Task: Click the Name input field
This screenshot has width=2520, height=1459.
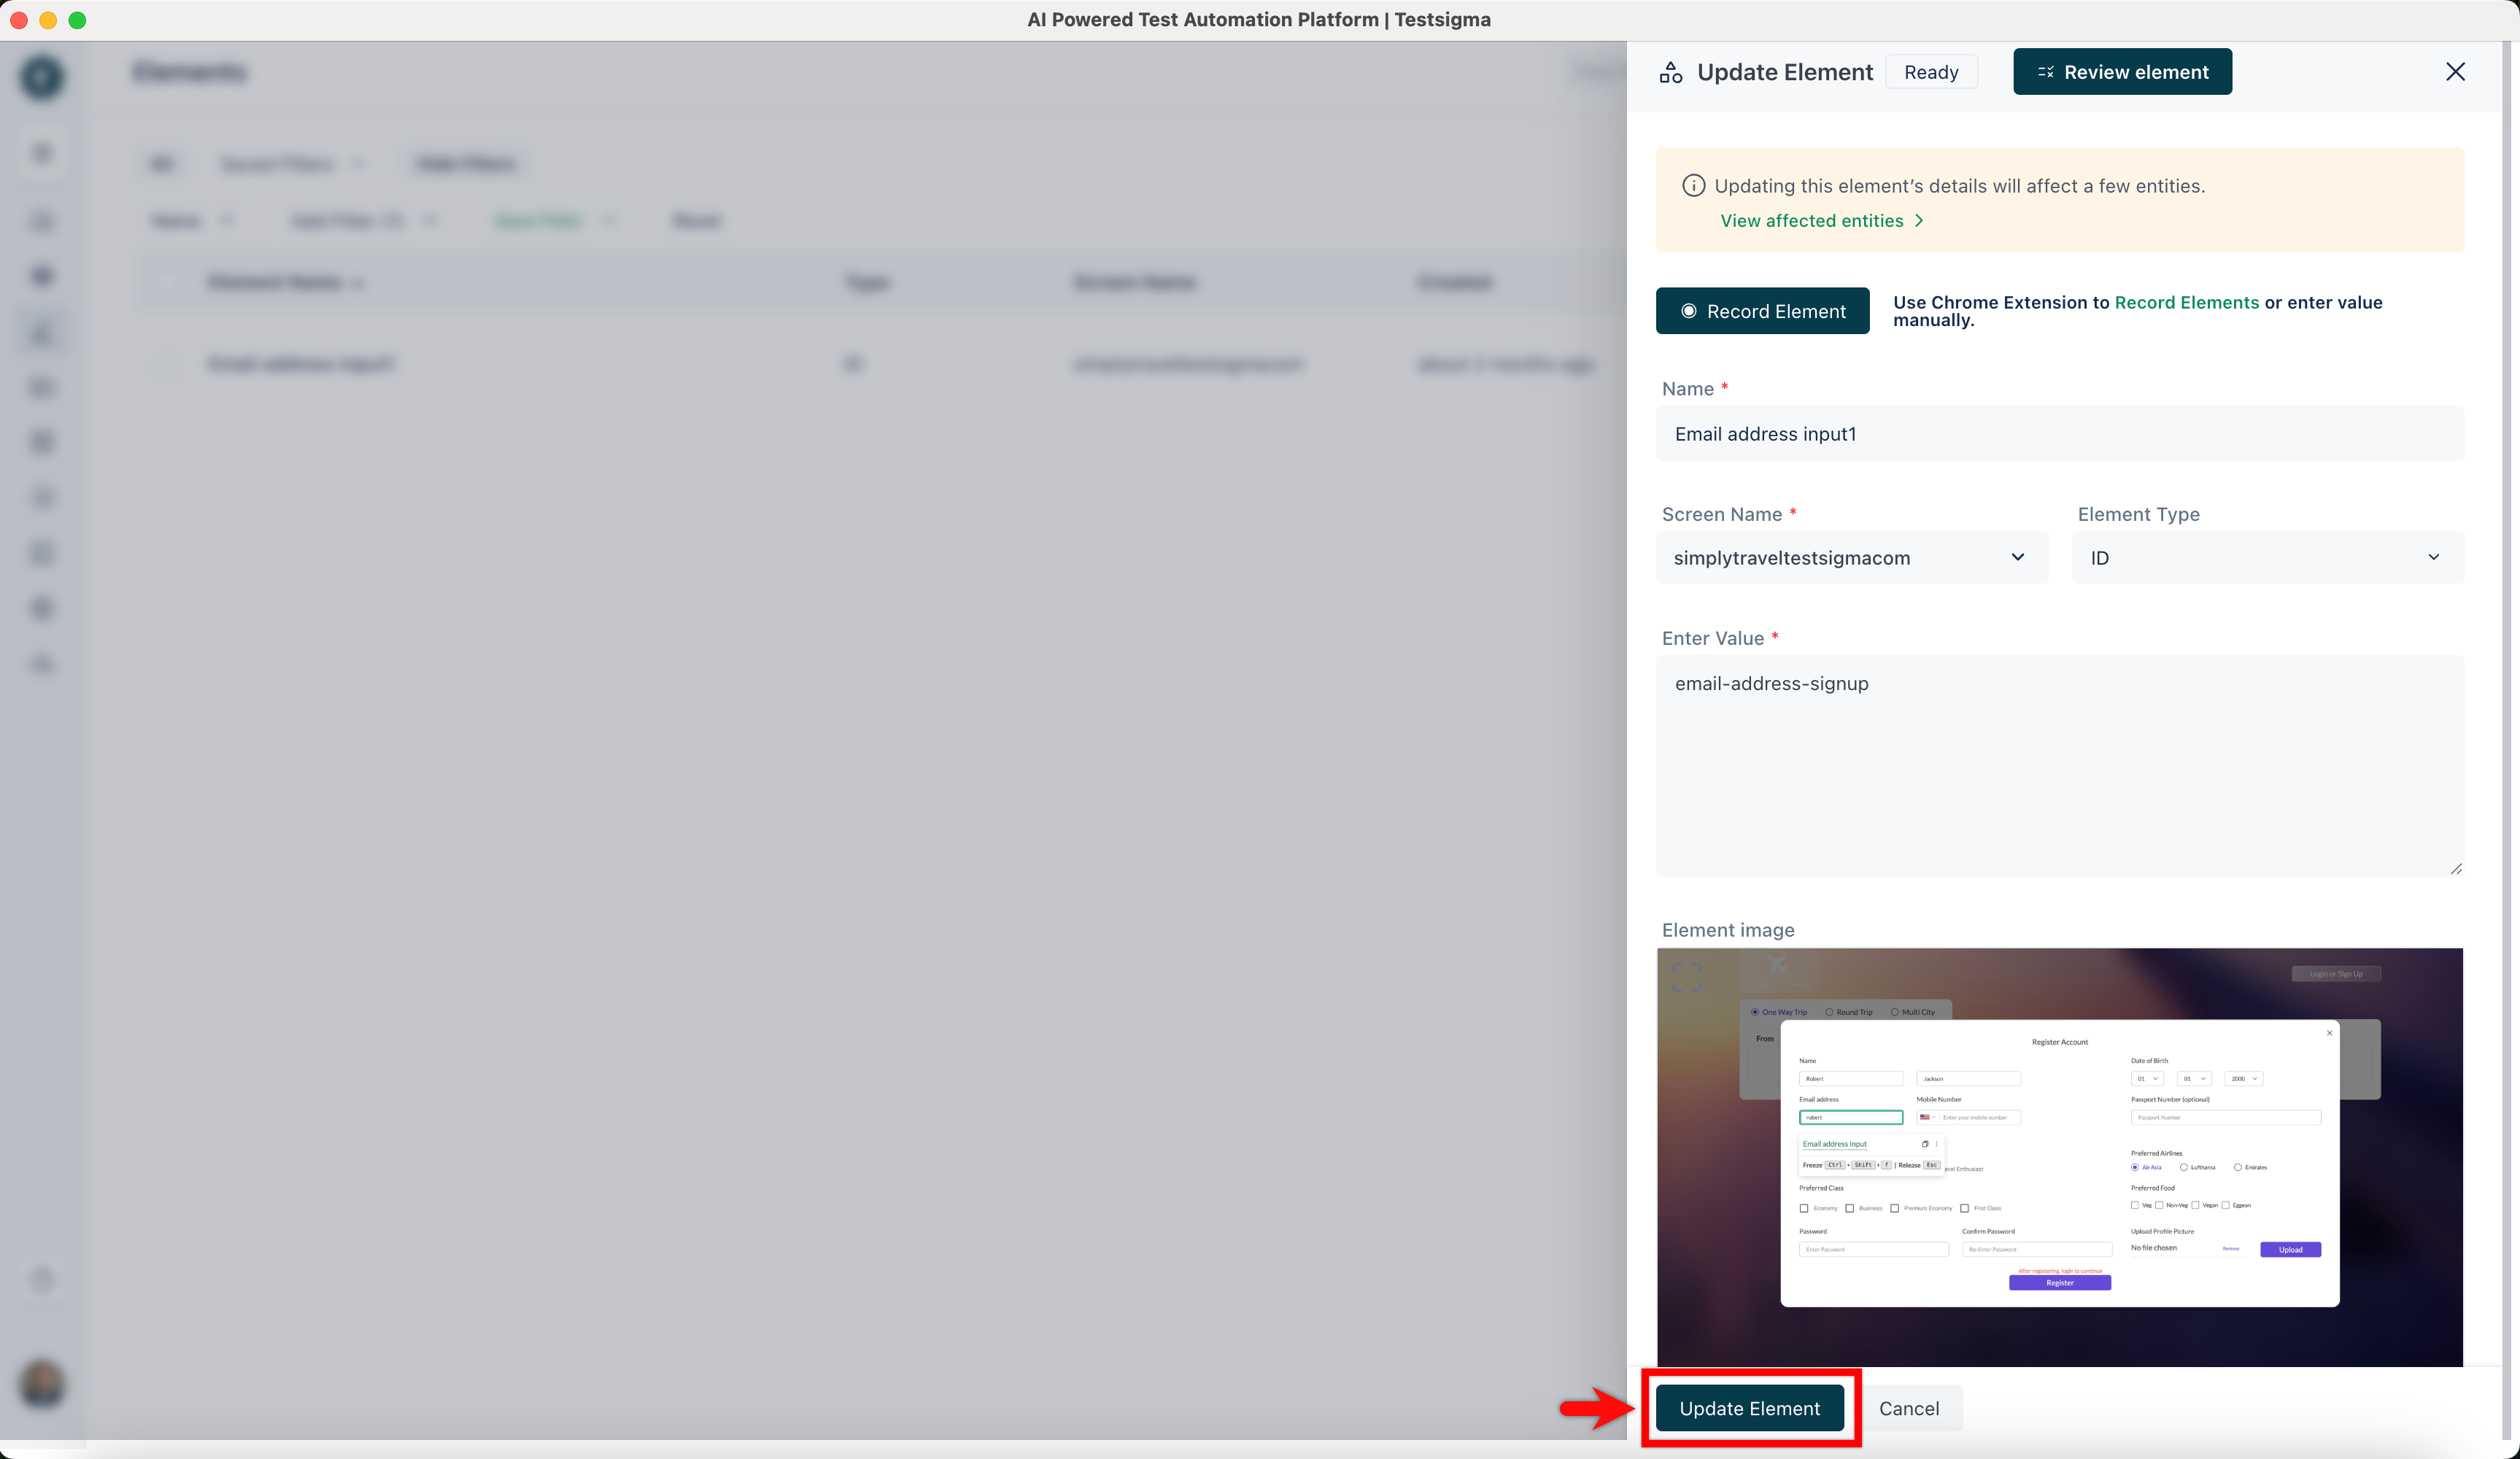Action: pos(2059,434)
